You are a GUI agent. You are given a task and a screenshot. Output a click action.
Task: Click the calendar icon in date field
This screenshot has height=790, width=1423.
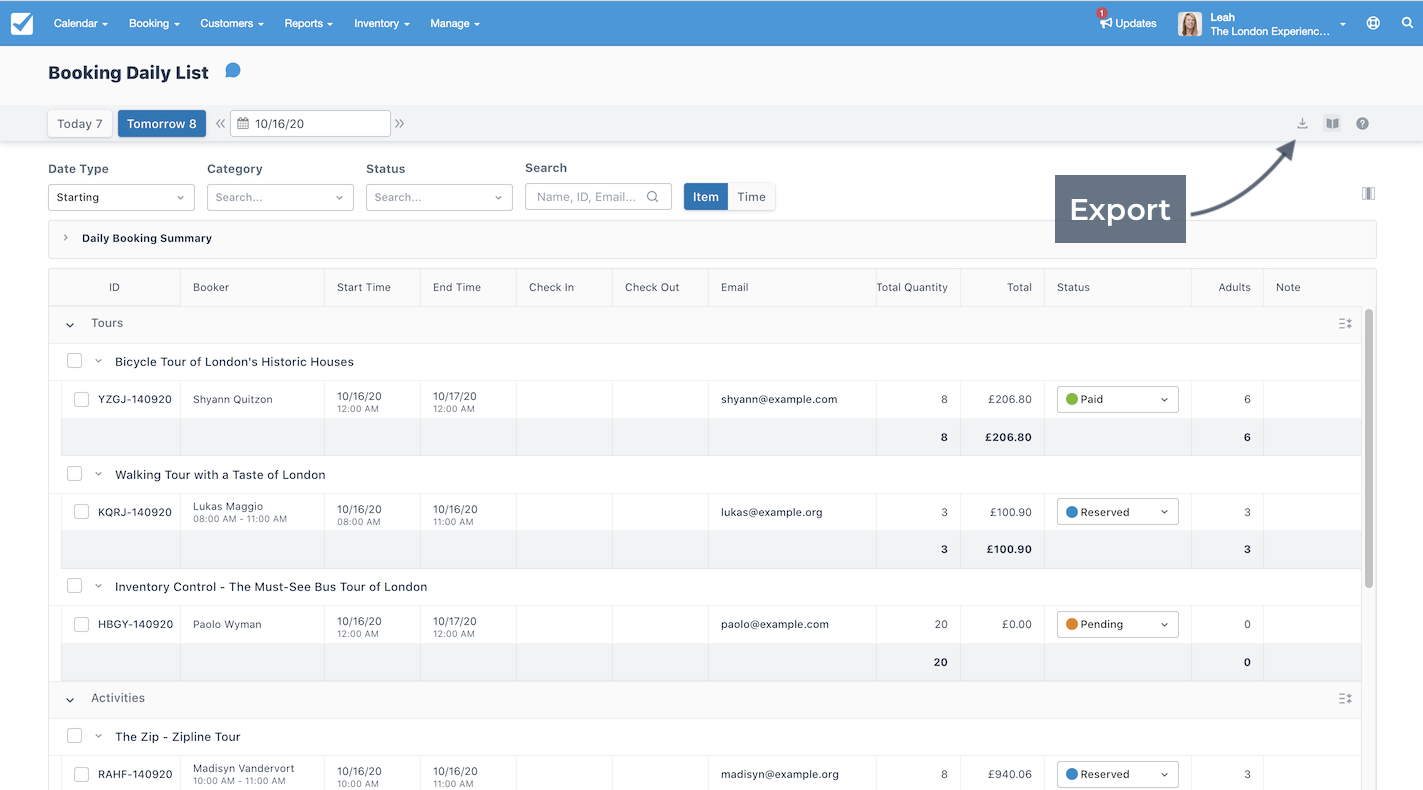coord(243,124)
